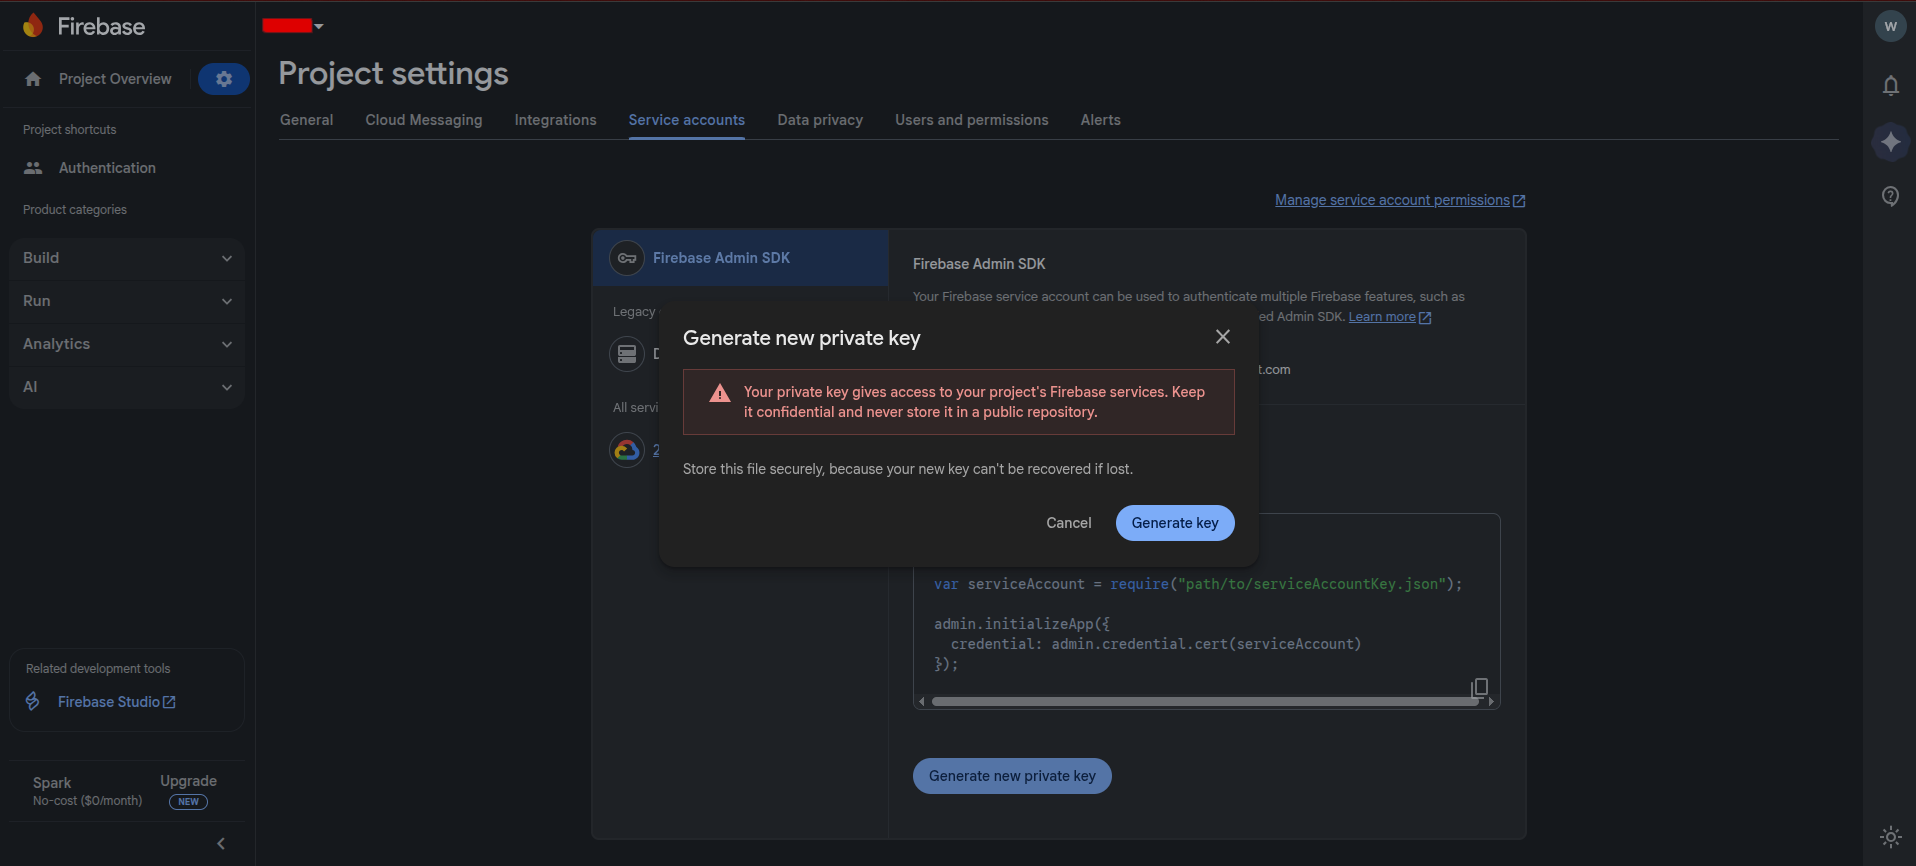1916x866 pixels.
Task: Open the Gemini sparkle assistant
Action: [x=1890, y=142]
